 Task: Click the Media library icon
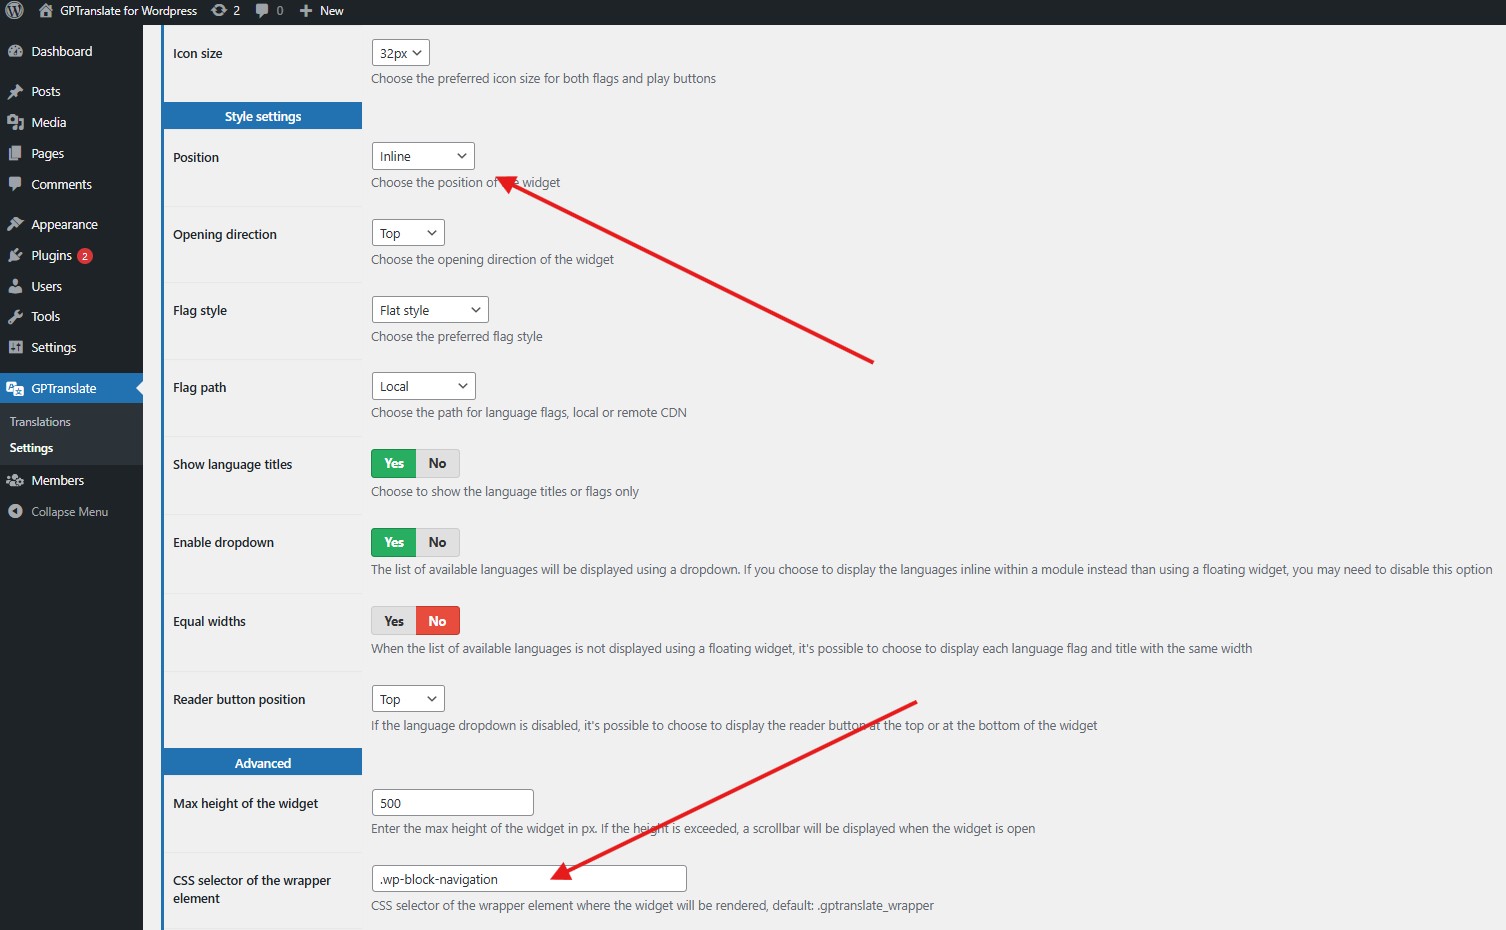pyautogui.click(x=15, y=122)
